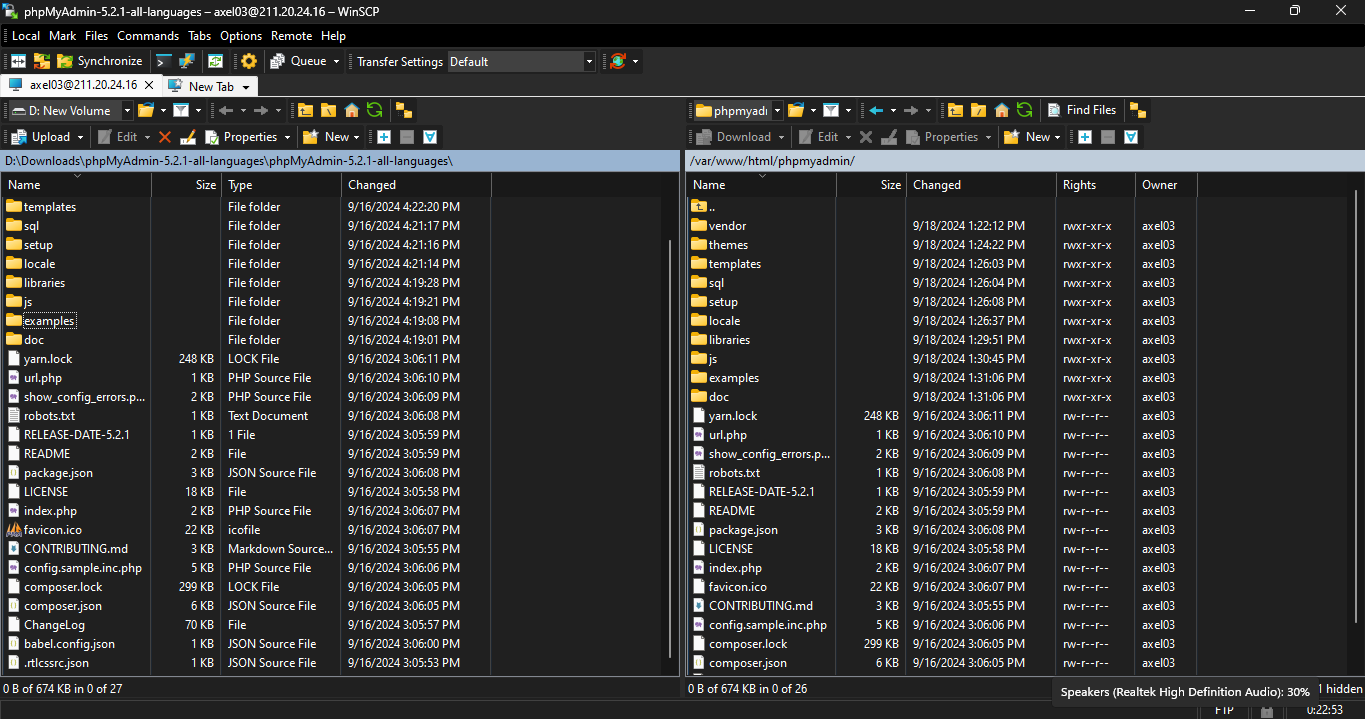This screenshot has width=1365, height=719.
Task: Click the '1 hidden' status bar text
Action: click(x=1340, y=688)
